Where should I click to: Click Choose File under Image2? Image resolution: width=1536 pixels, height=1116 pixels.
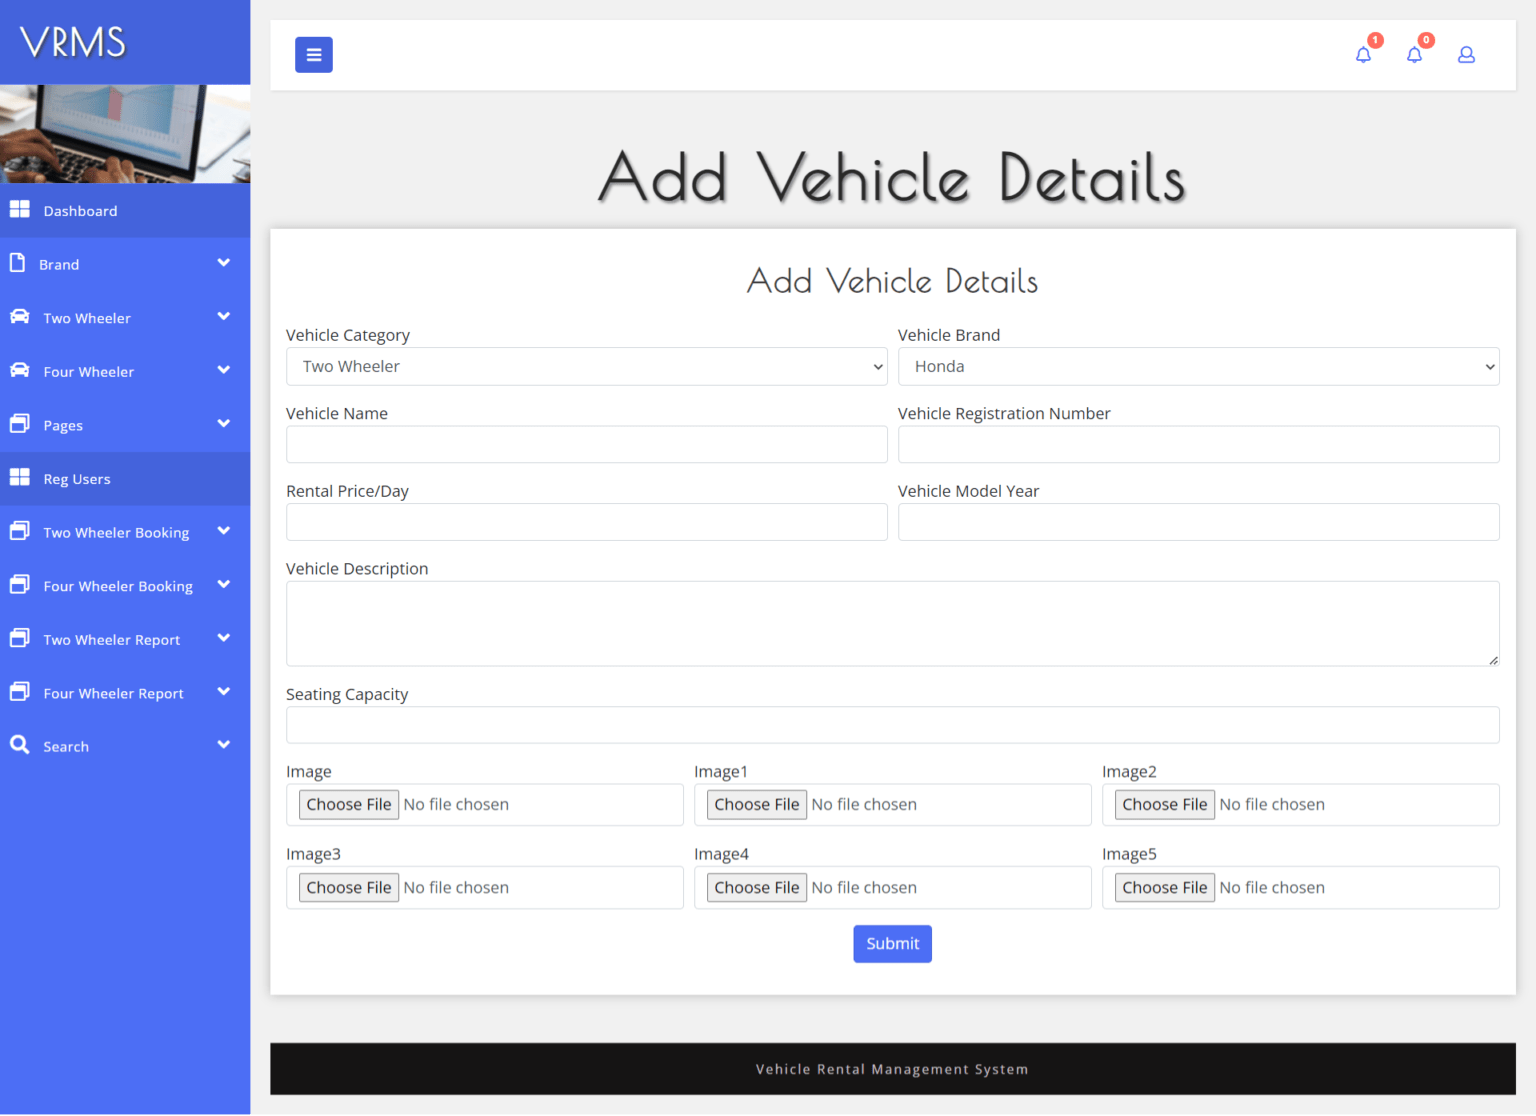click(1163, 804)
